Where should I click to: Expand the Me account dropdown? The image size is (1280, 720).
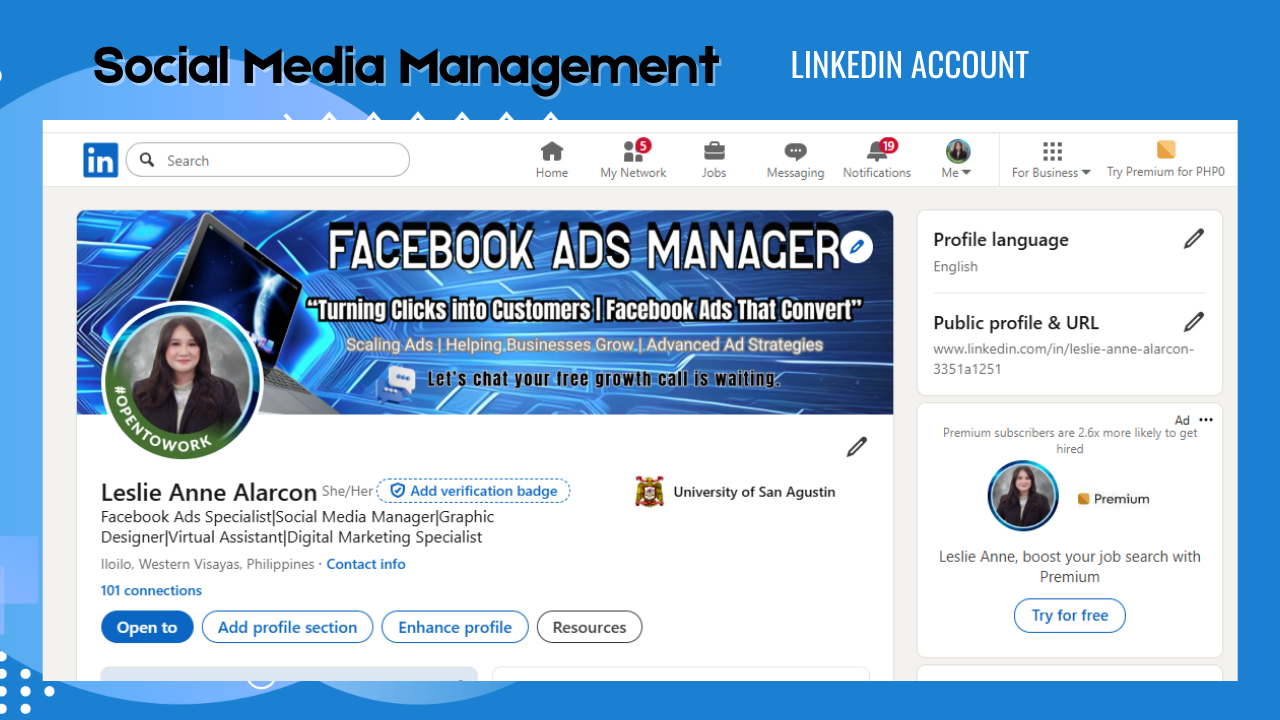957,160
